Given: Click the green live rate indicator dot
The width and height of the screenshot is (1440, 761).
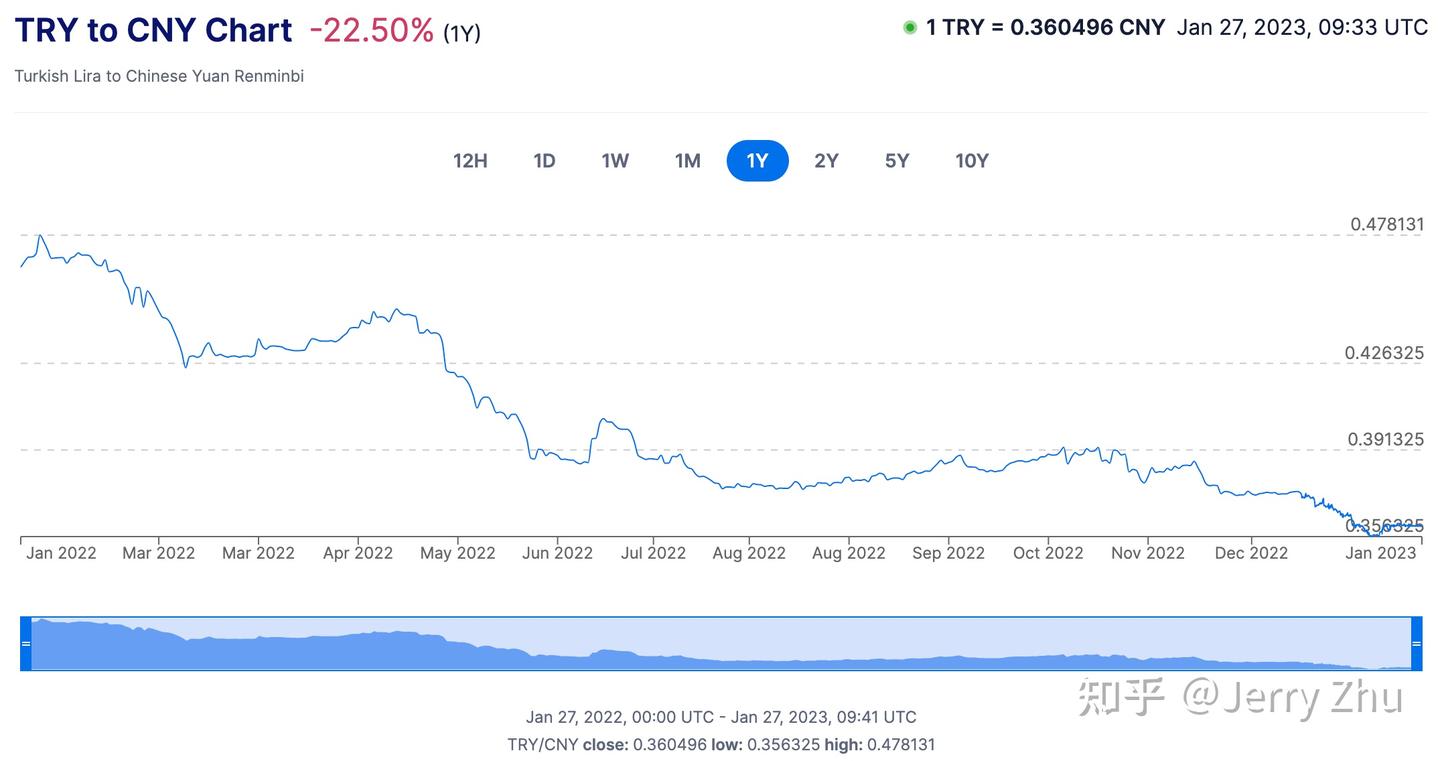Looking at the screenshot, I should coord(909,27).
